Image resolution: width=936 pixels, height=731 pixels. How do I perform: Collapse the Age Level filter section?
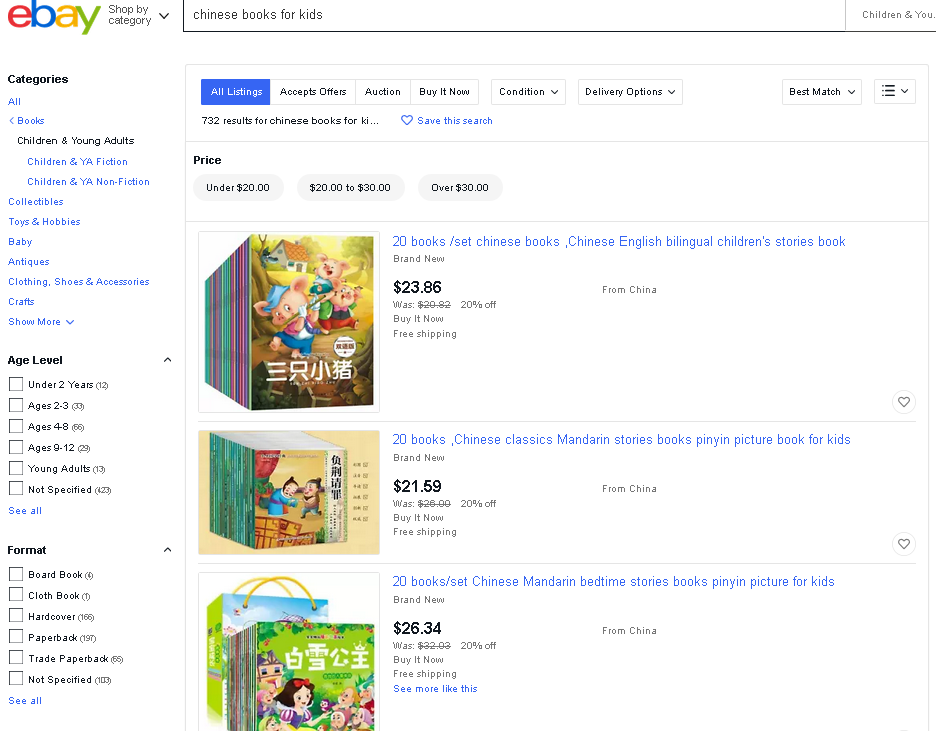coord(167,360)
